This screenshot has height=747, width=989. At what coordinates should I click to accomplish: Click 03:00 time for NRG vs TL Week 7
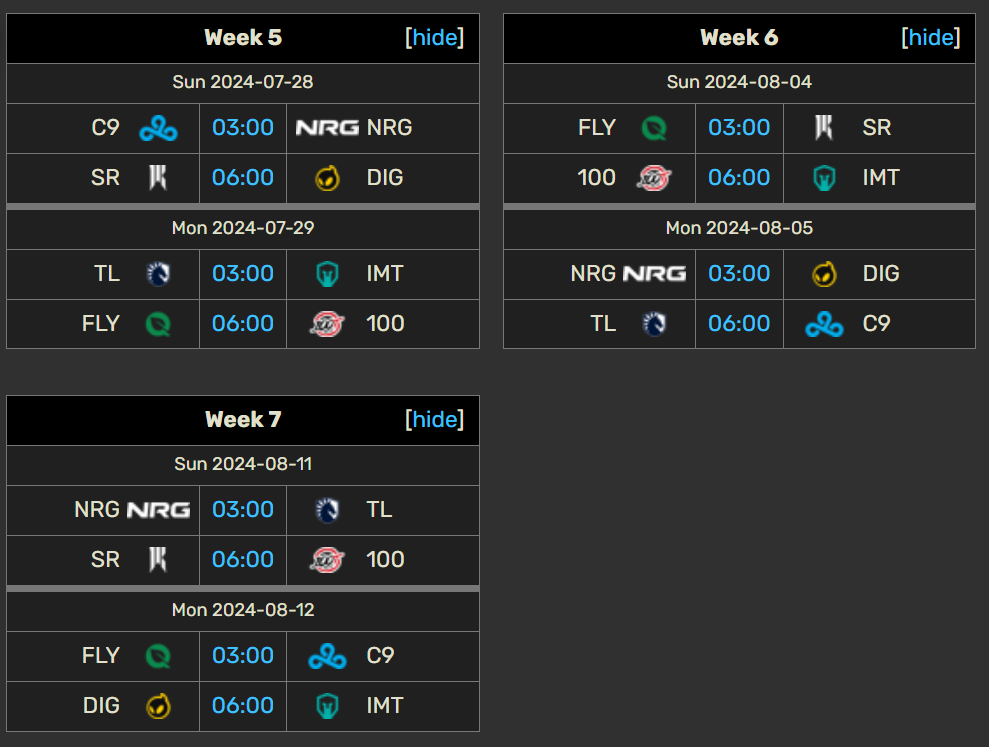click(x=243, y=510)
